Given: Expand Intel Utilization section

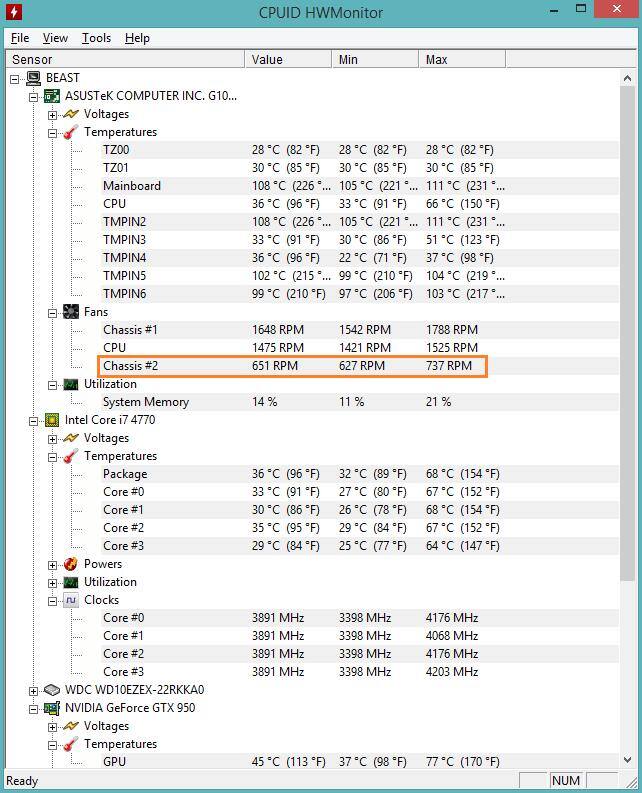Looking at the screenshot, I should [53, 584].
